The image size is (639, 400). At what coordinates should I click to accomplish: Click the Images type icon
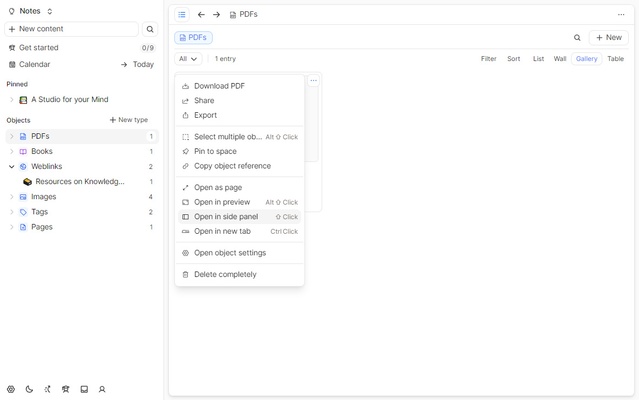[x=23, y=197]
